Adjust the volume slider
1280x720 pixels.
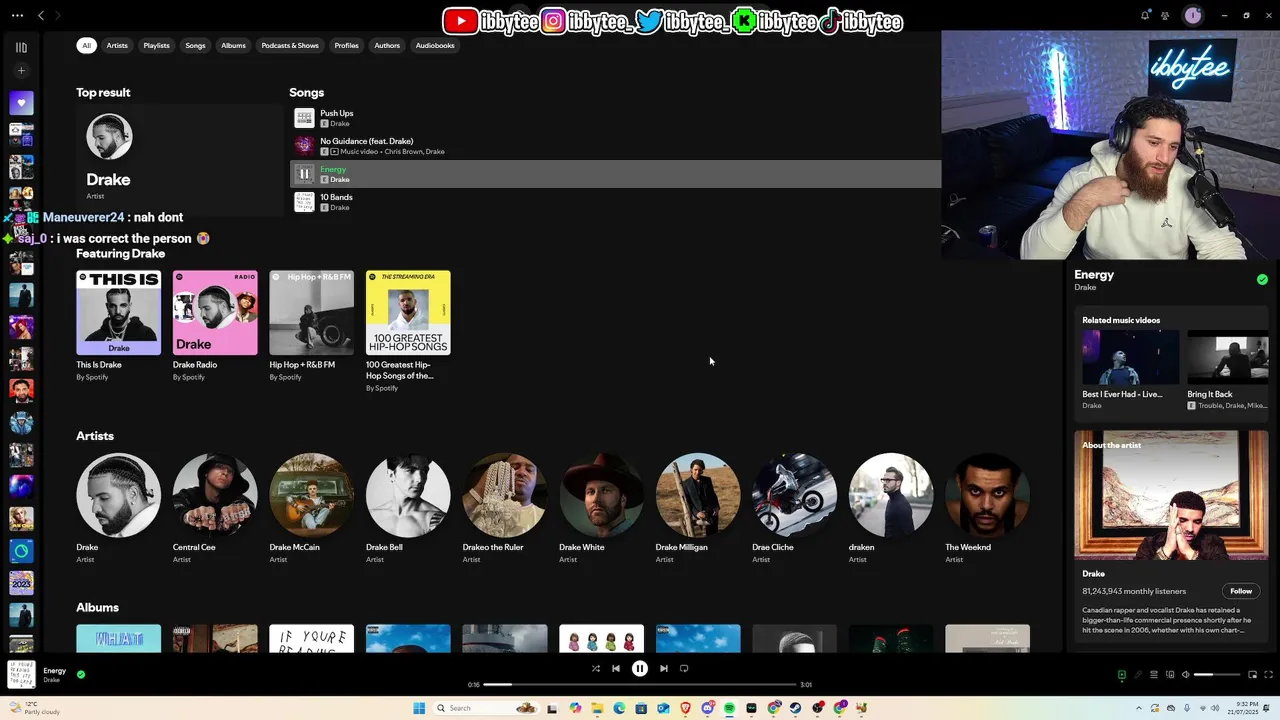(x=1217, y=675)
